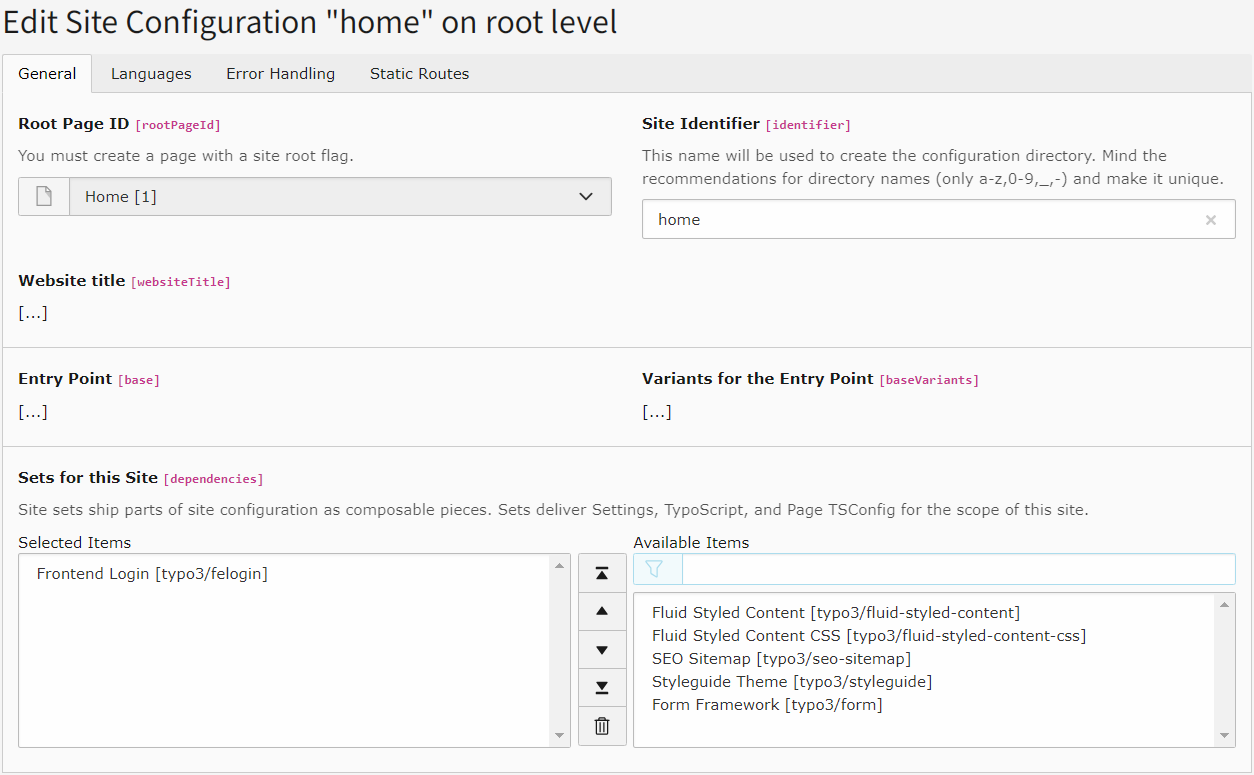Move selected item to top
This screenshot has width=1254, height=775.
[602, 573]
